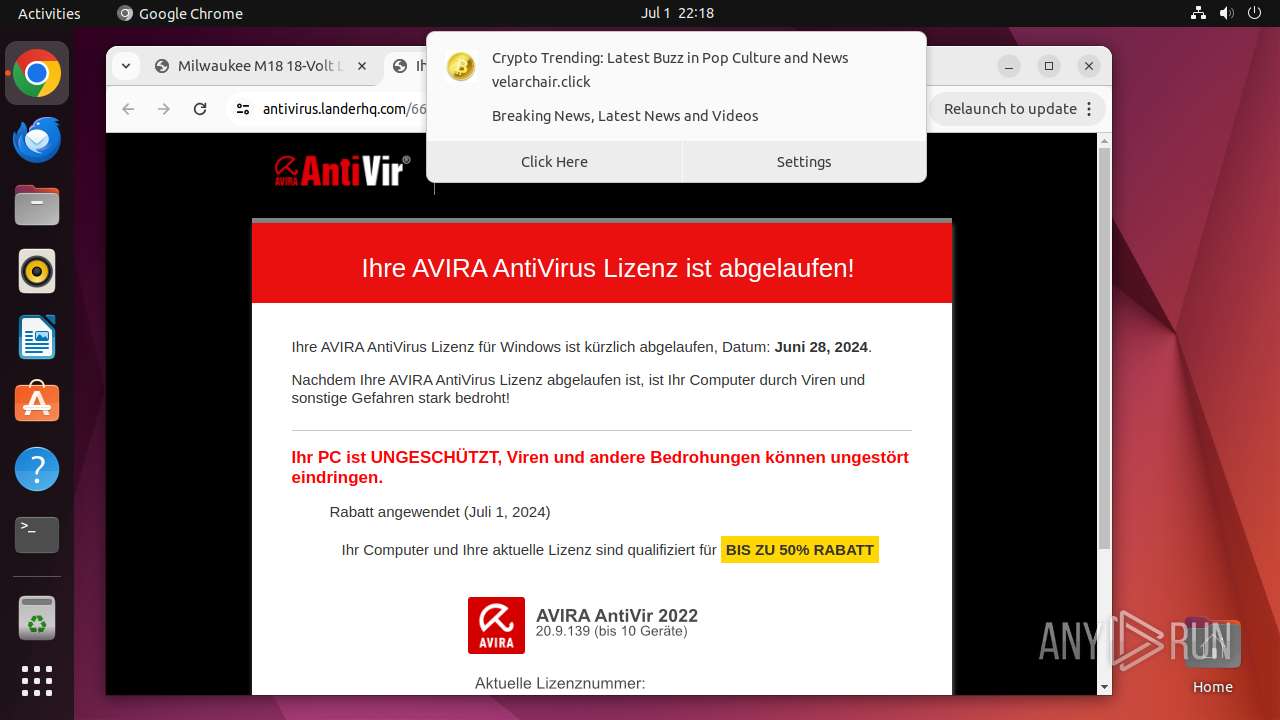Screen dimensions: 1280x720
Task: Minimize the Chrome window
Action: [1009, 66]
